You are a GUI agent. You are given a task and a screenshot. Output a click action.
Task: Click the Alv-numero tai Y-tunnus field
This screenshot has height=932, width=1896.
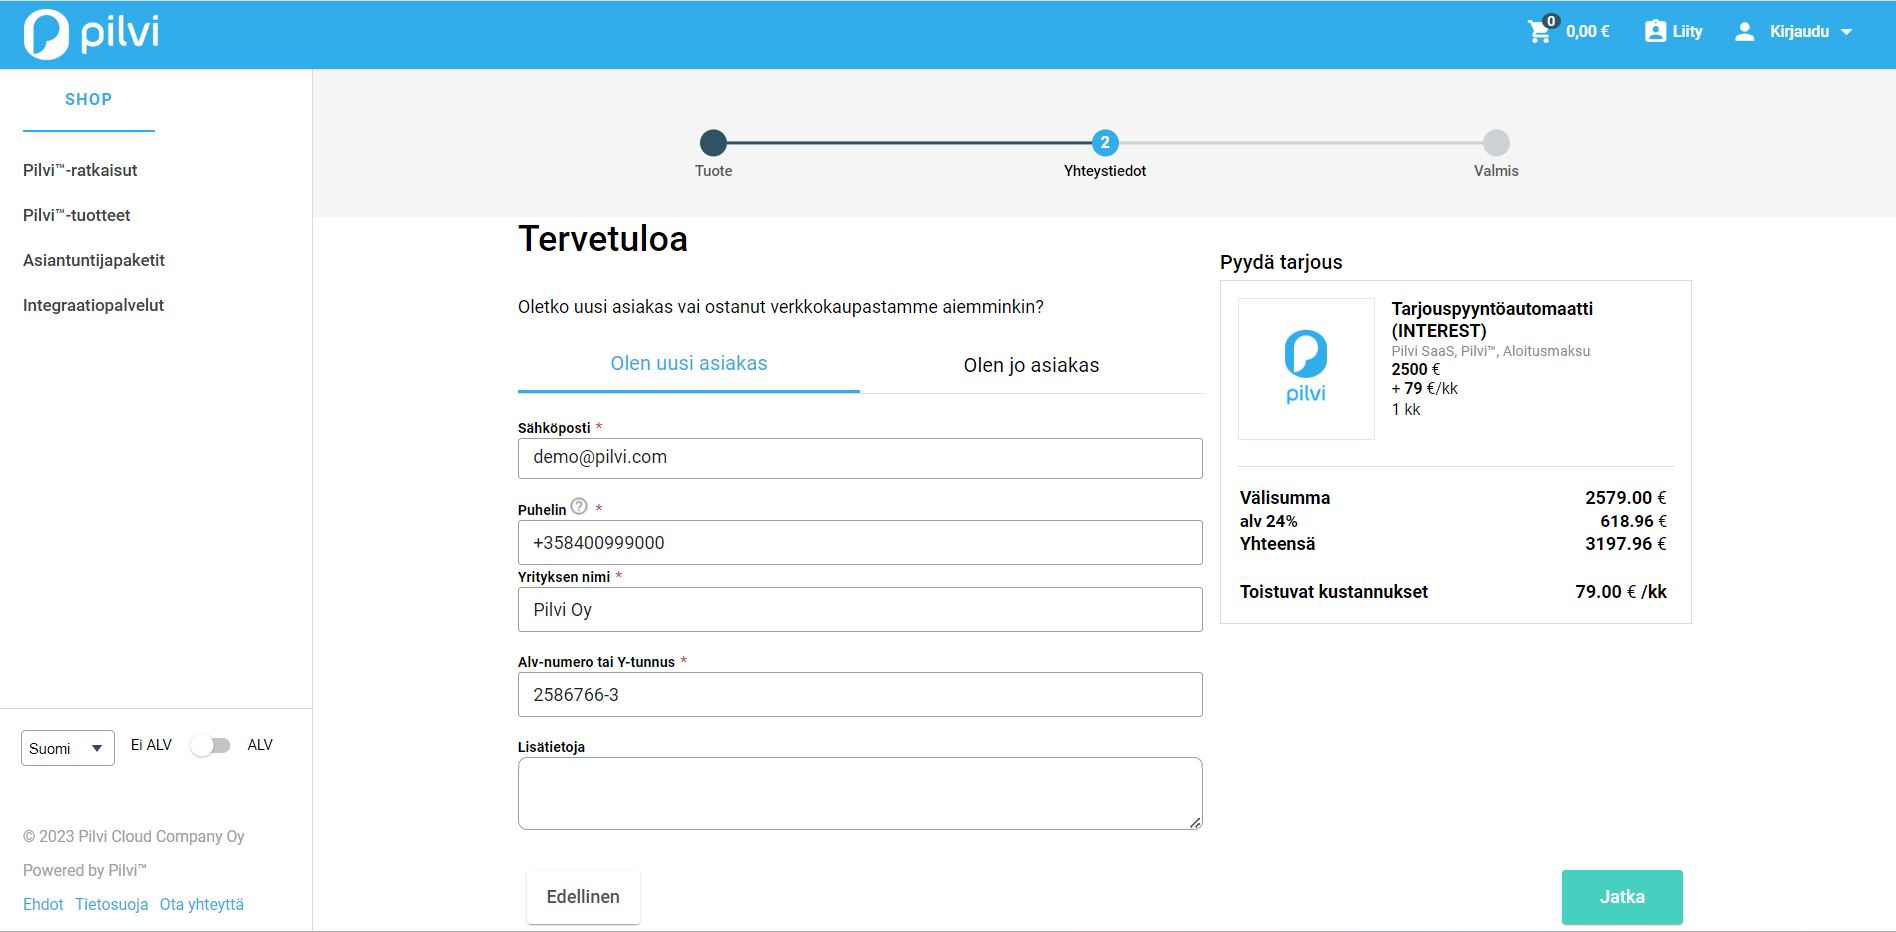(860, 695)
